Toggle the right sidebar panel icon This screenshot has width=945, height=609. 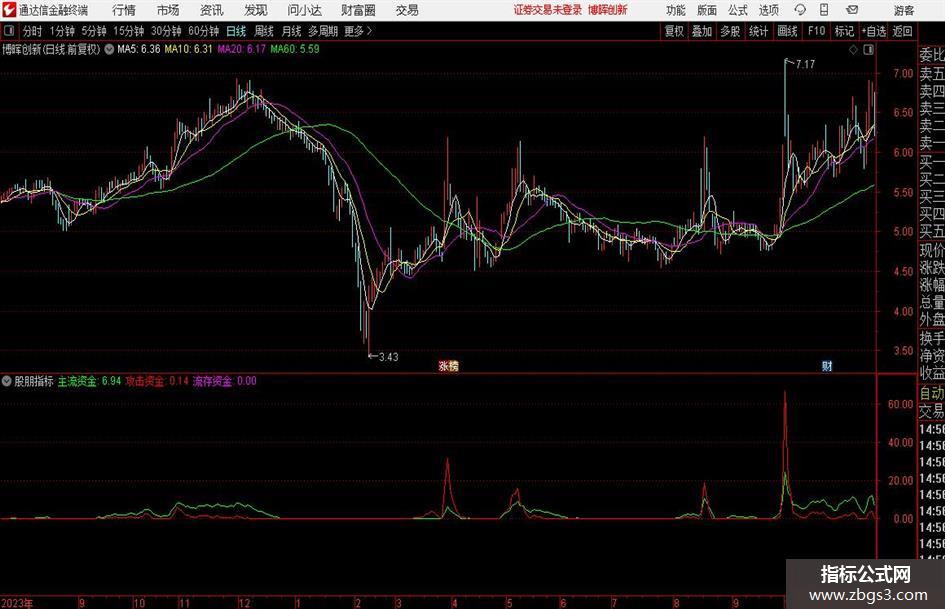click(868, 50)
